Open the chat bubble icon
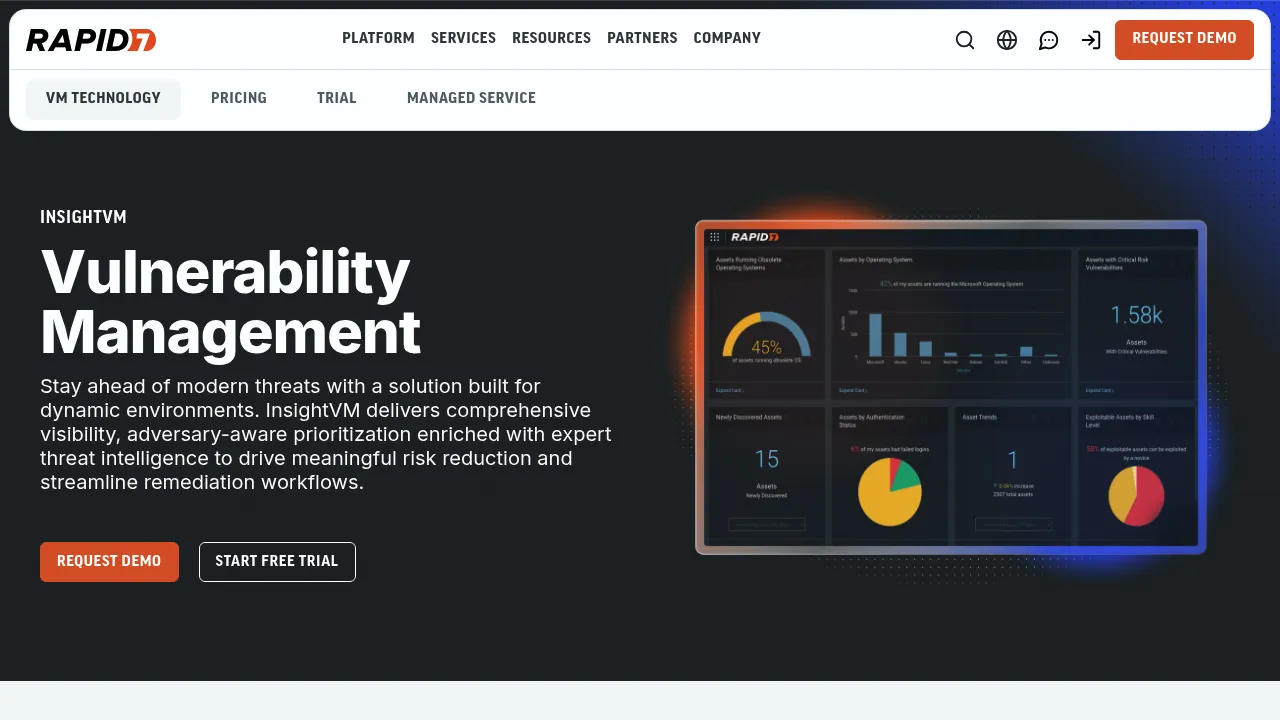Screen dimensions: 1280x720 tap(1049, 40)
